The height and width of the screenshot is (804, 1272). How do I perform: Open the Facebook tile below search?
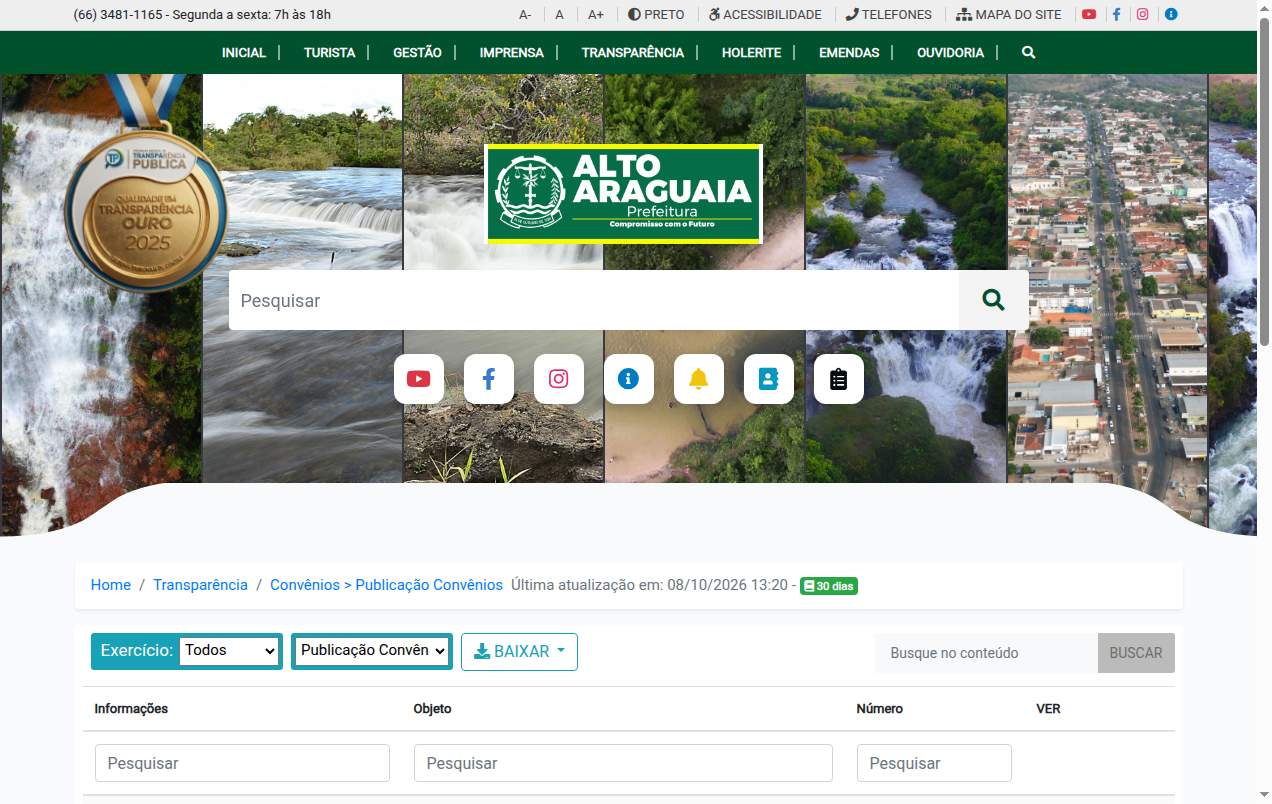point(489,379)
